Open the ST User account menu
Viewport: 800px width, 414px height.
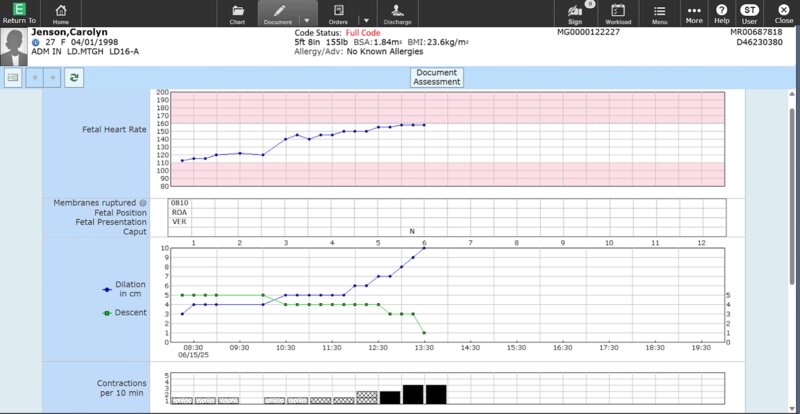pos(749,13)
